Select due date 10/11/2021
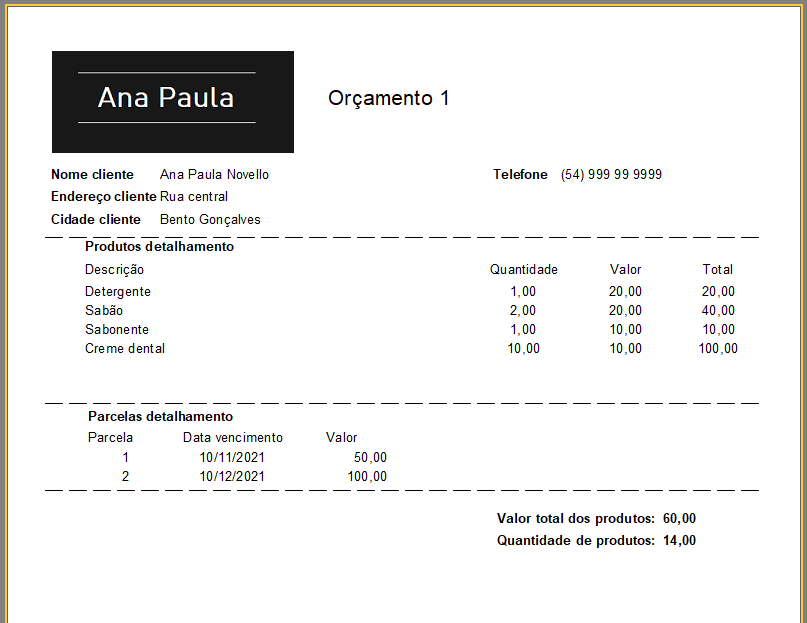807x623 pixels. [232, 457]
